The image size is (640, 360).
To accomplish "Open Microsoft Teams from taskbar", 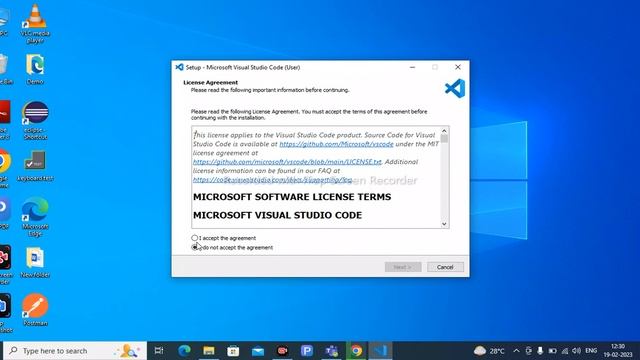I will [x=331, y=351].
